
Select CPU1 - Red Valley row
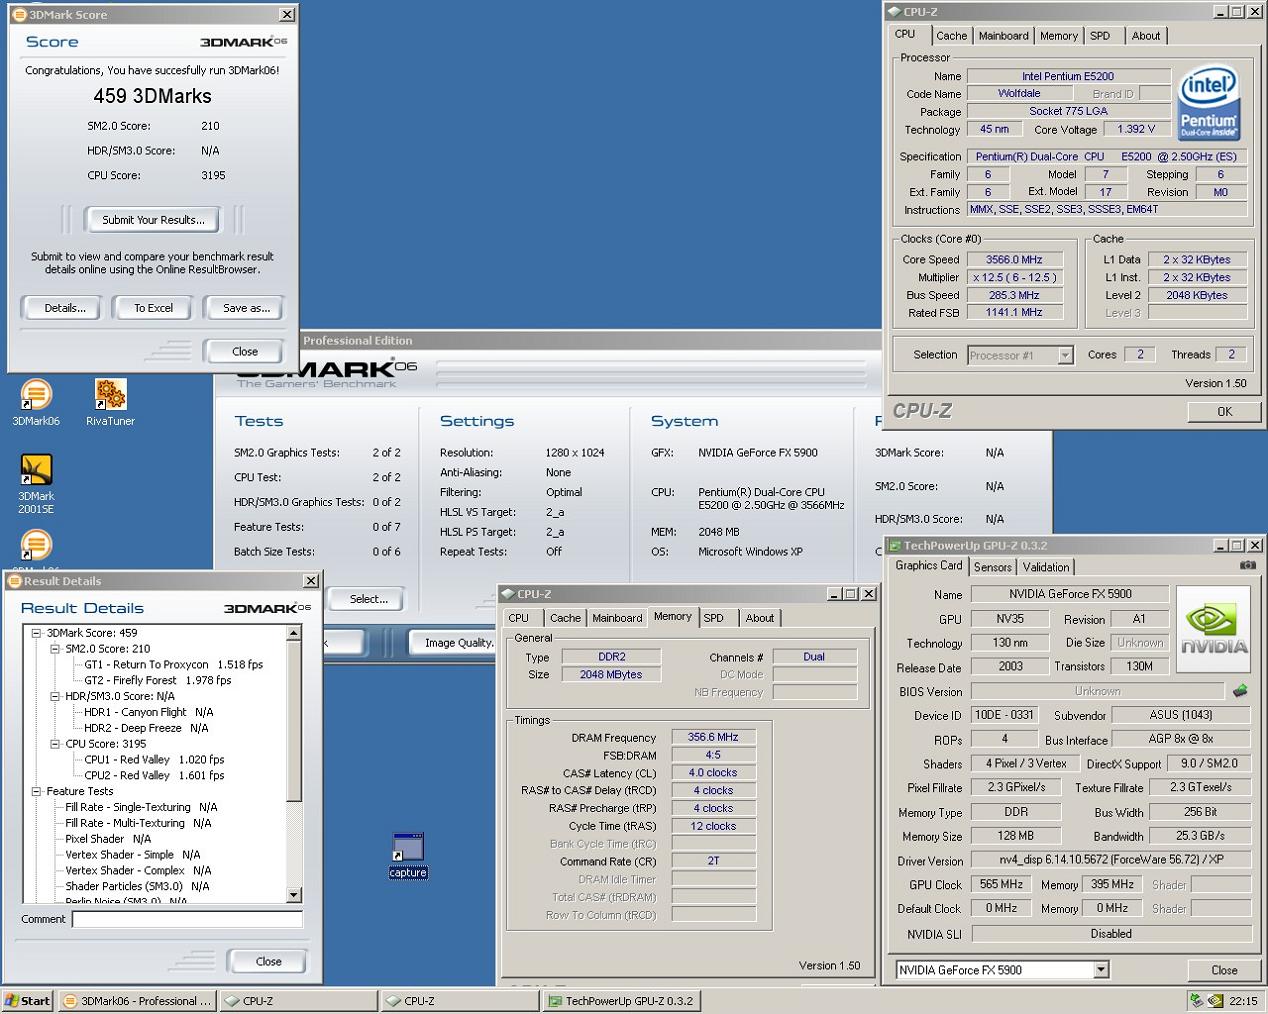click(154, 760)
